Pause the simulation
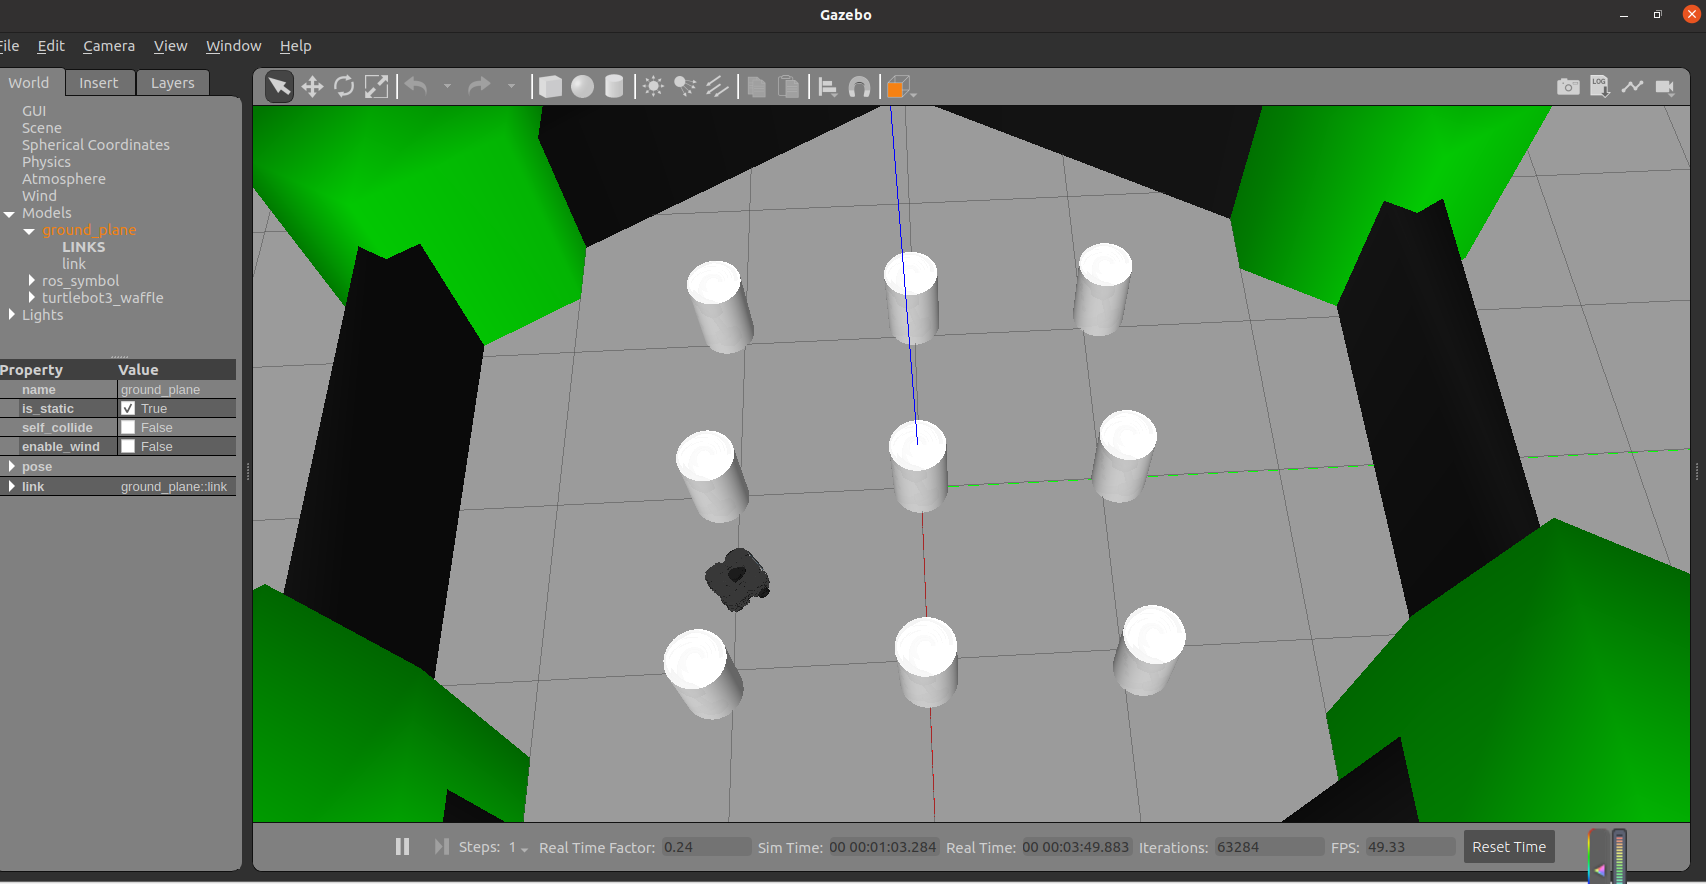The image size is (1706, 884). pyautogui.click(x=402, y=847)
